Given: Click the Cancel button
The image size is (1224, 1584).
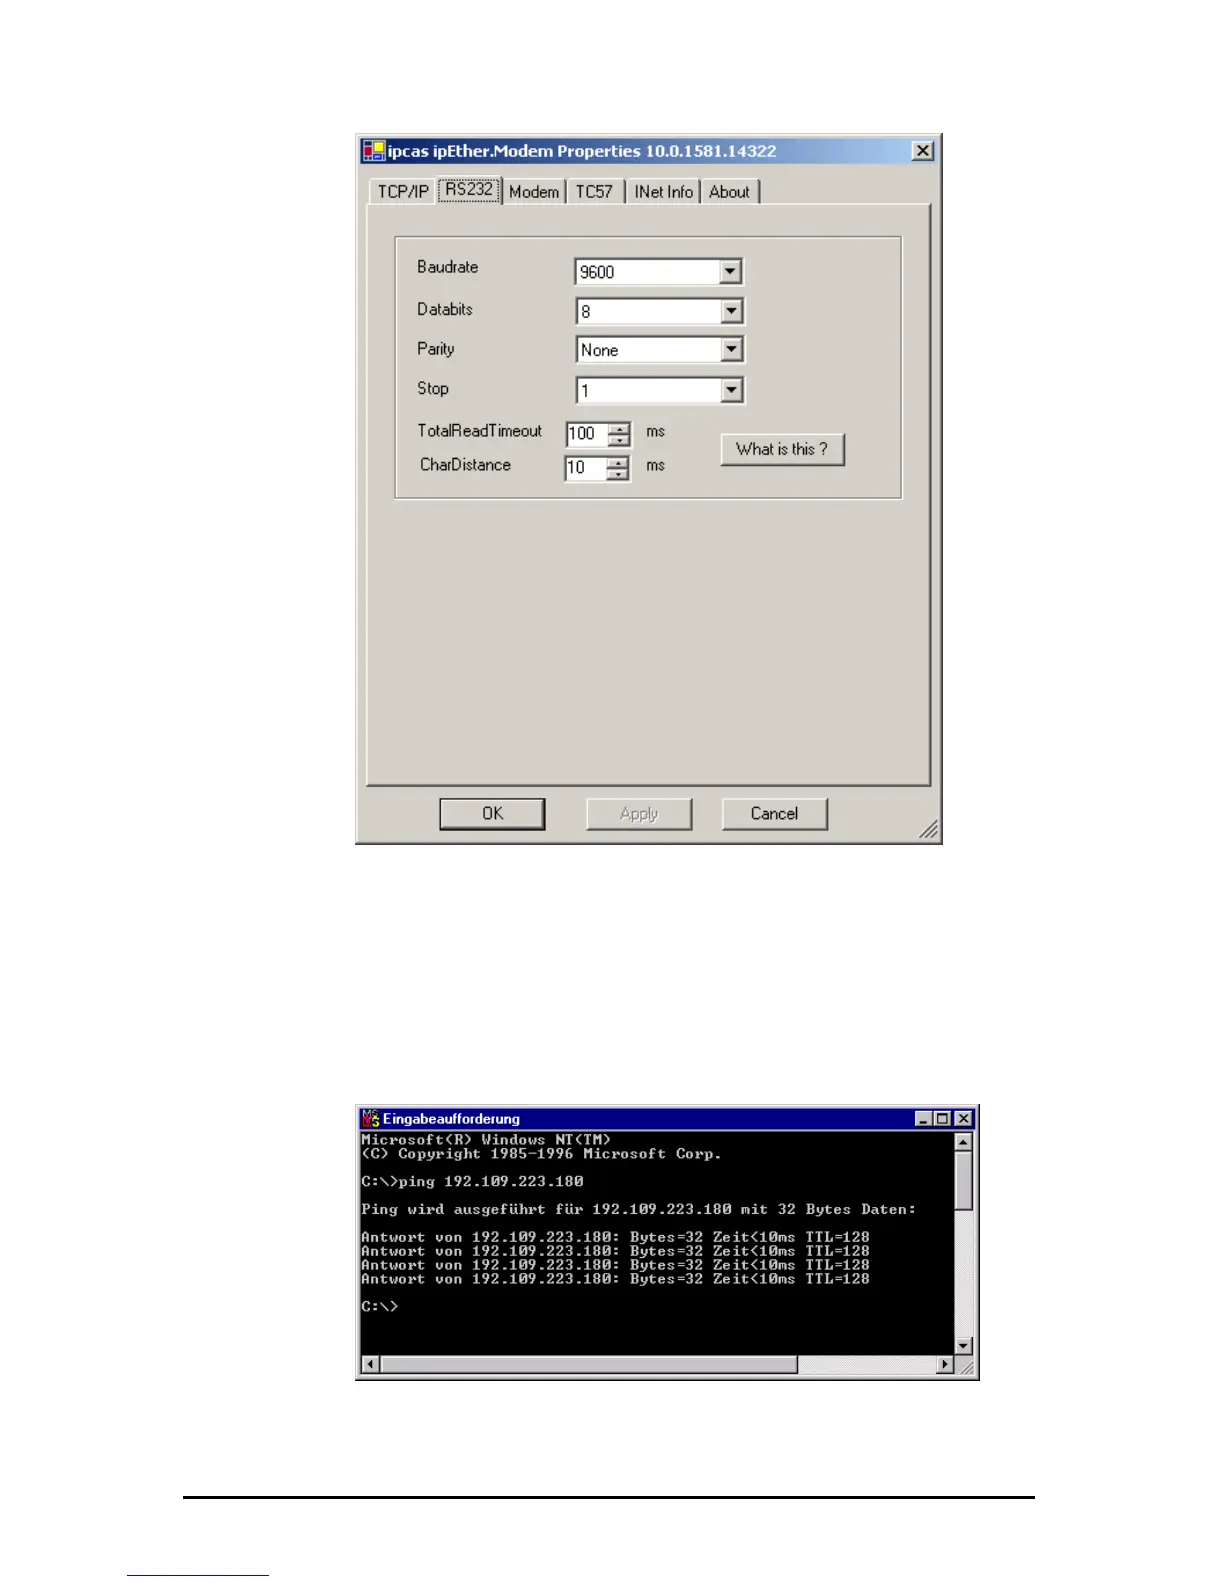Looking at the screenshot, I should coord(774,814).
